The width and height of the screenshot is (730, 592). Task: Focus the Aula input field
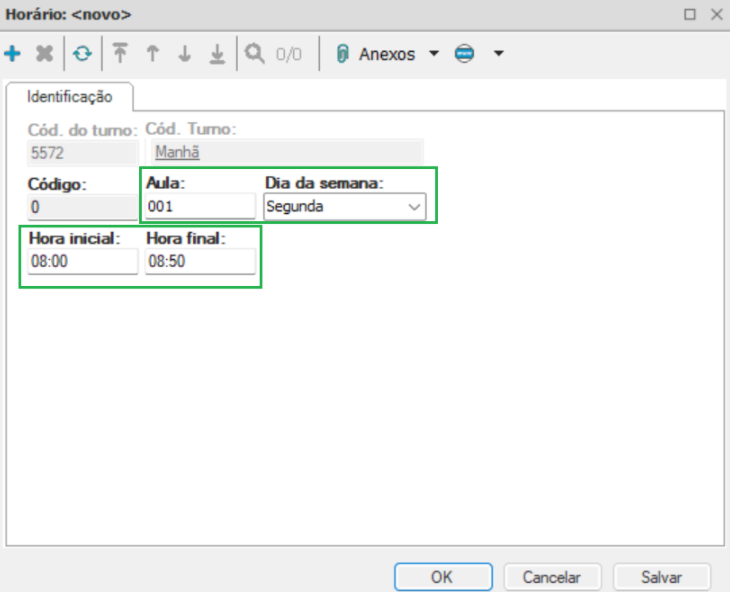pyautogui.click(x=200, y=206)
